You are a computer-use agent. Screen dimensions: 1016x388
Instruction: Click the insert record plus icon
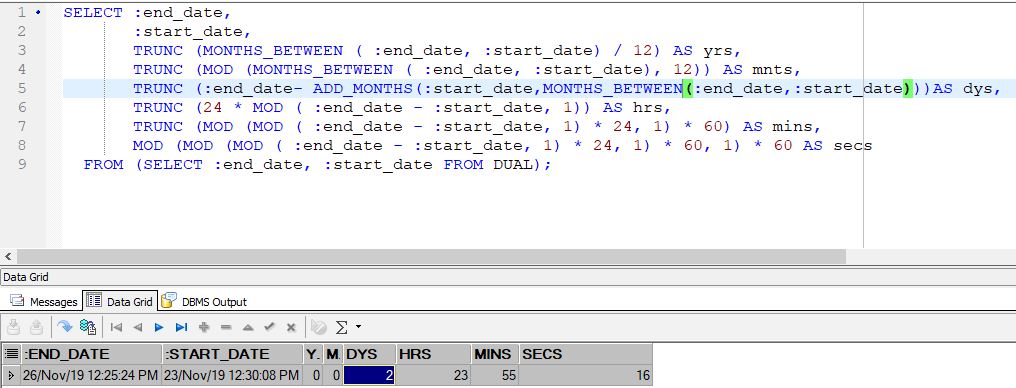(x=204, y=328)
